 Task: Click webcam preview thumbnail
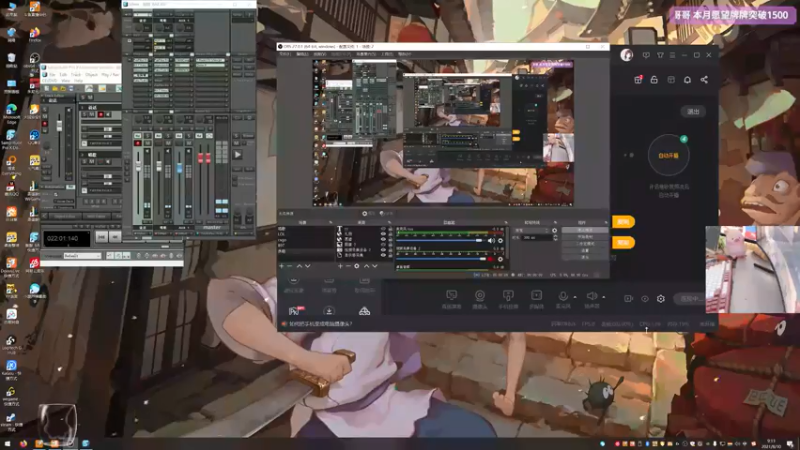tap(753, 269)
